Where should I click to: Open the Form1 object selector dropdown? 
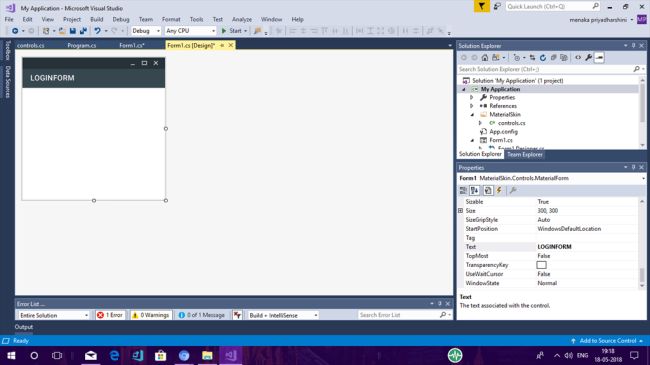643,178
